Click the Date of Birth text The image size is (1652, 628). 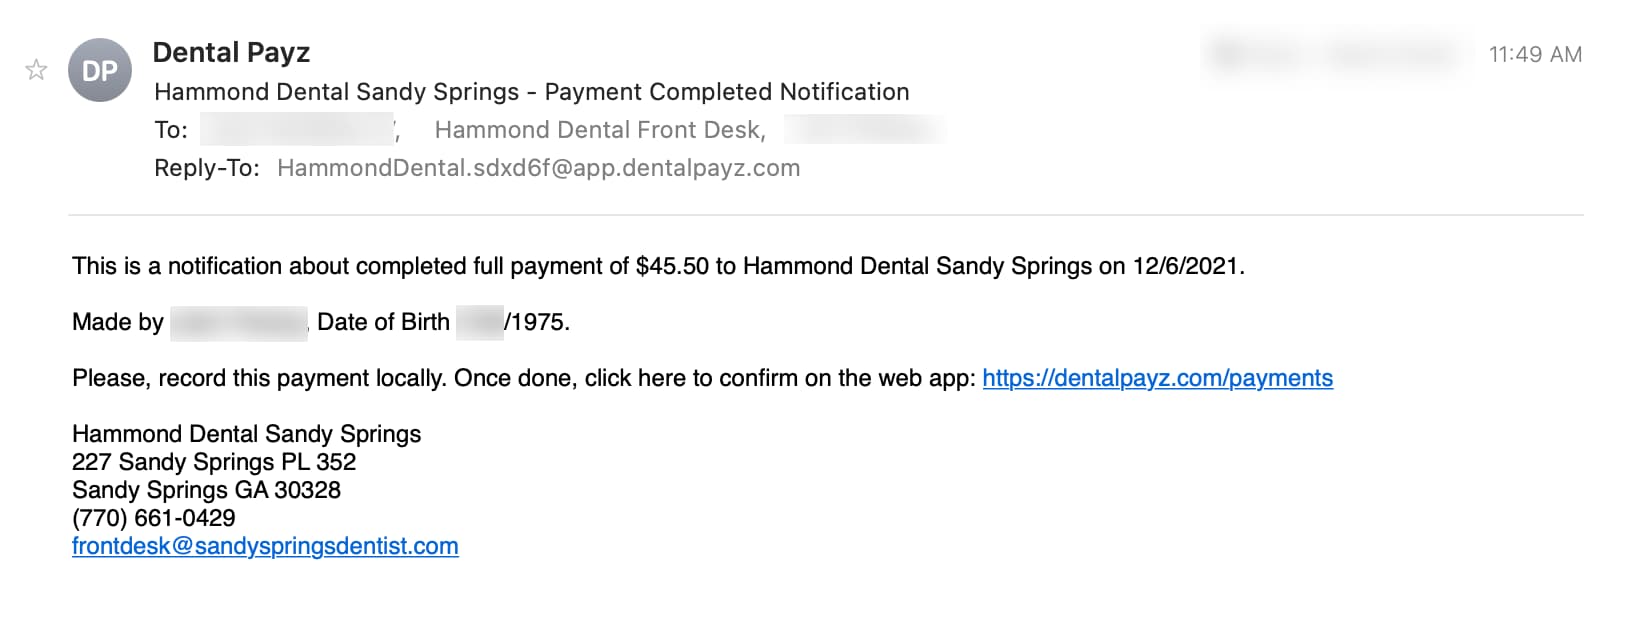(383, 322)
